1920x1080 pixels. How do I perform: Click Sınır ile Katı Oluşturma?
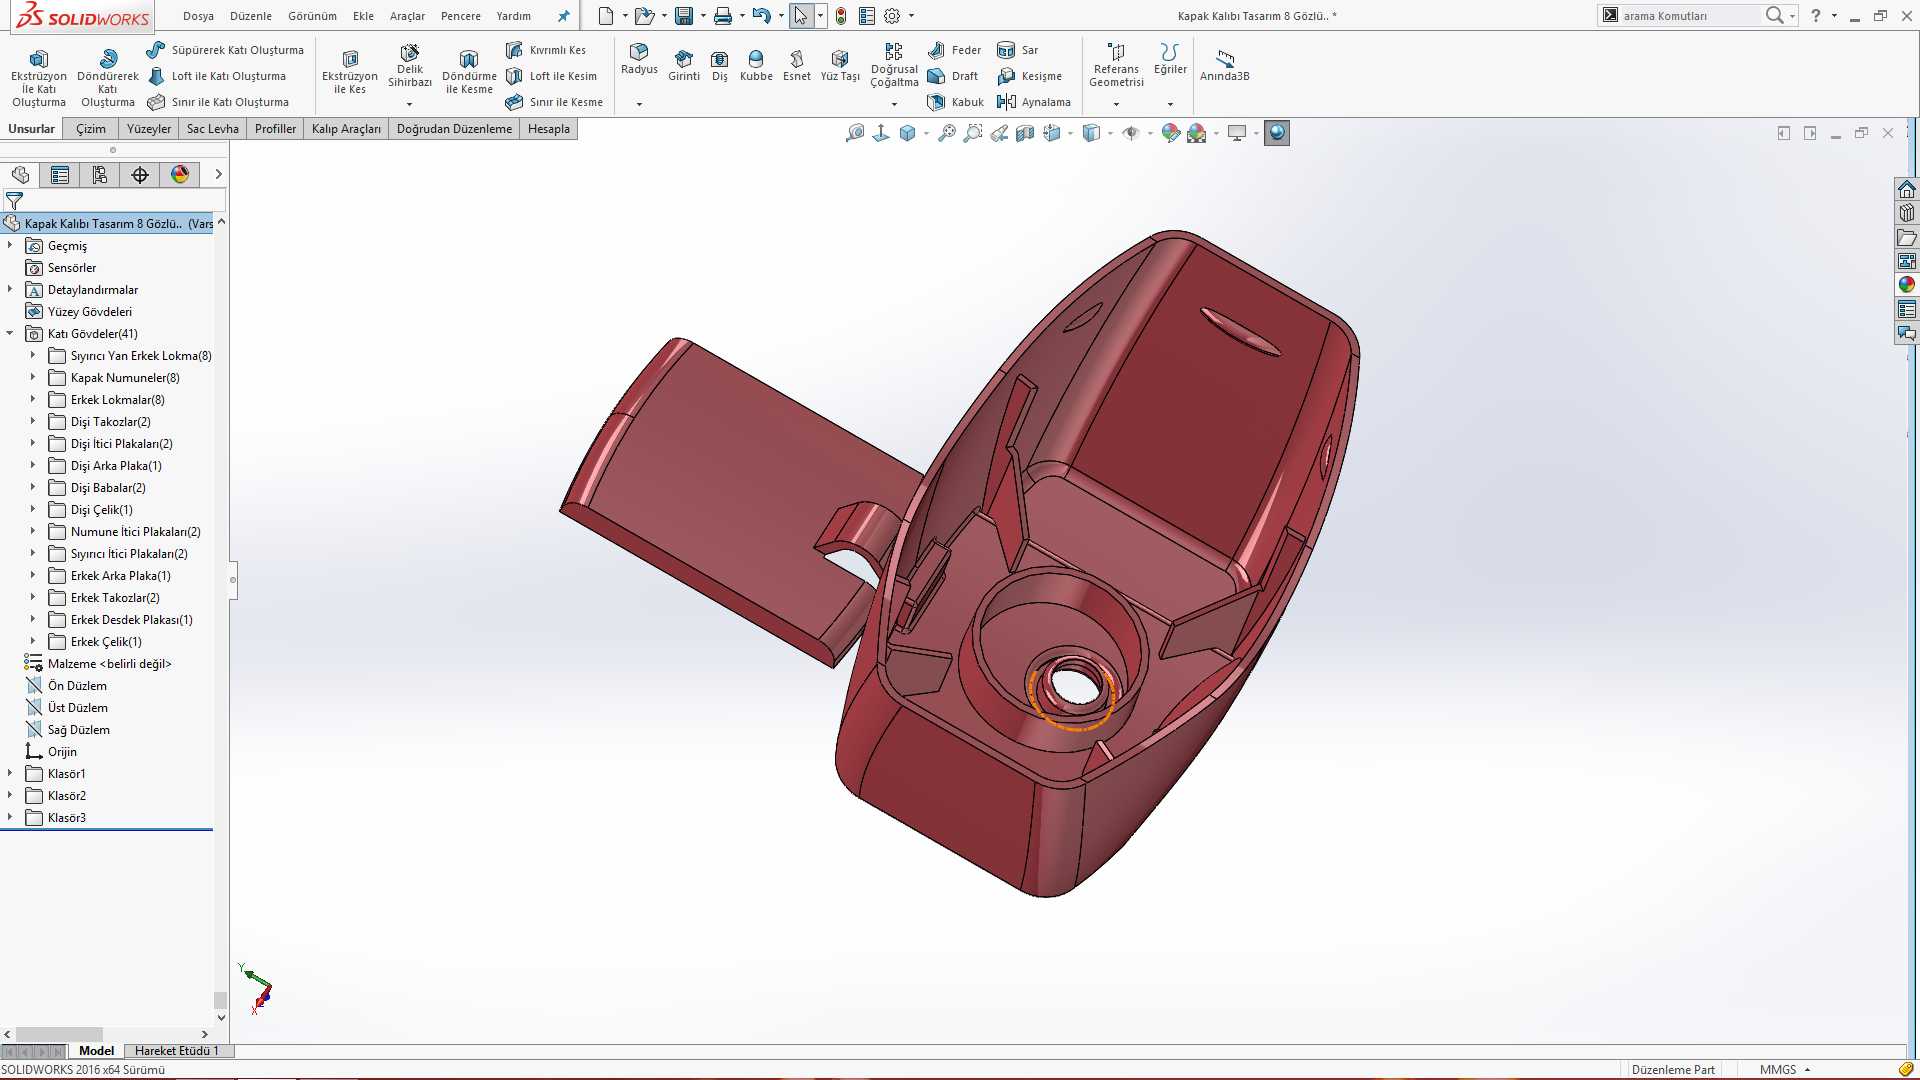point(218,102)
